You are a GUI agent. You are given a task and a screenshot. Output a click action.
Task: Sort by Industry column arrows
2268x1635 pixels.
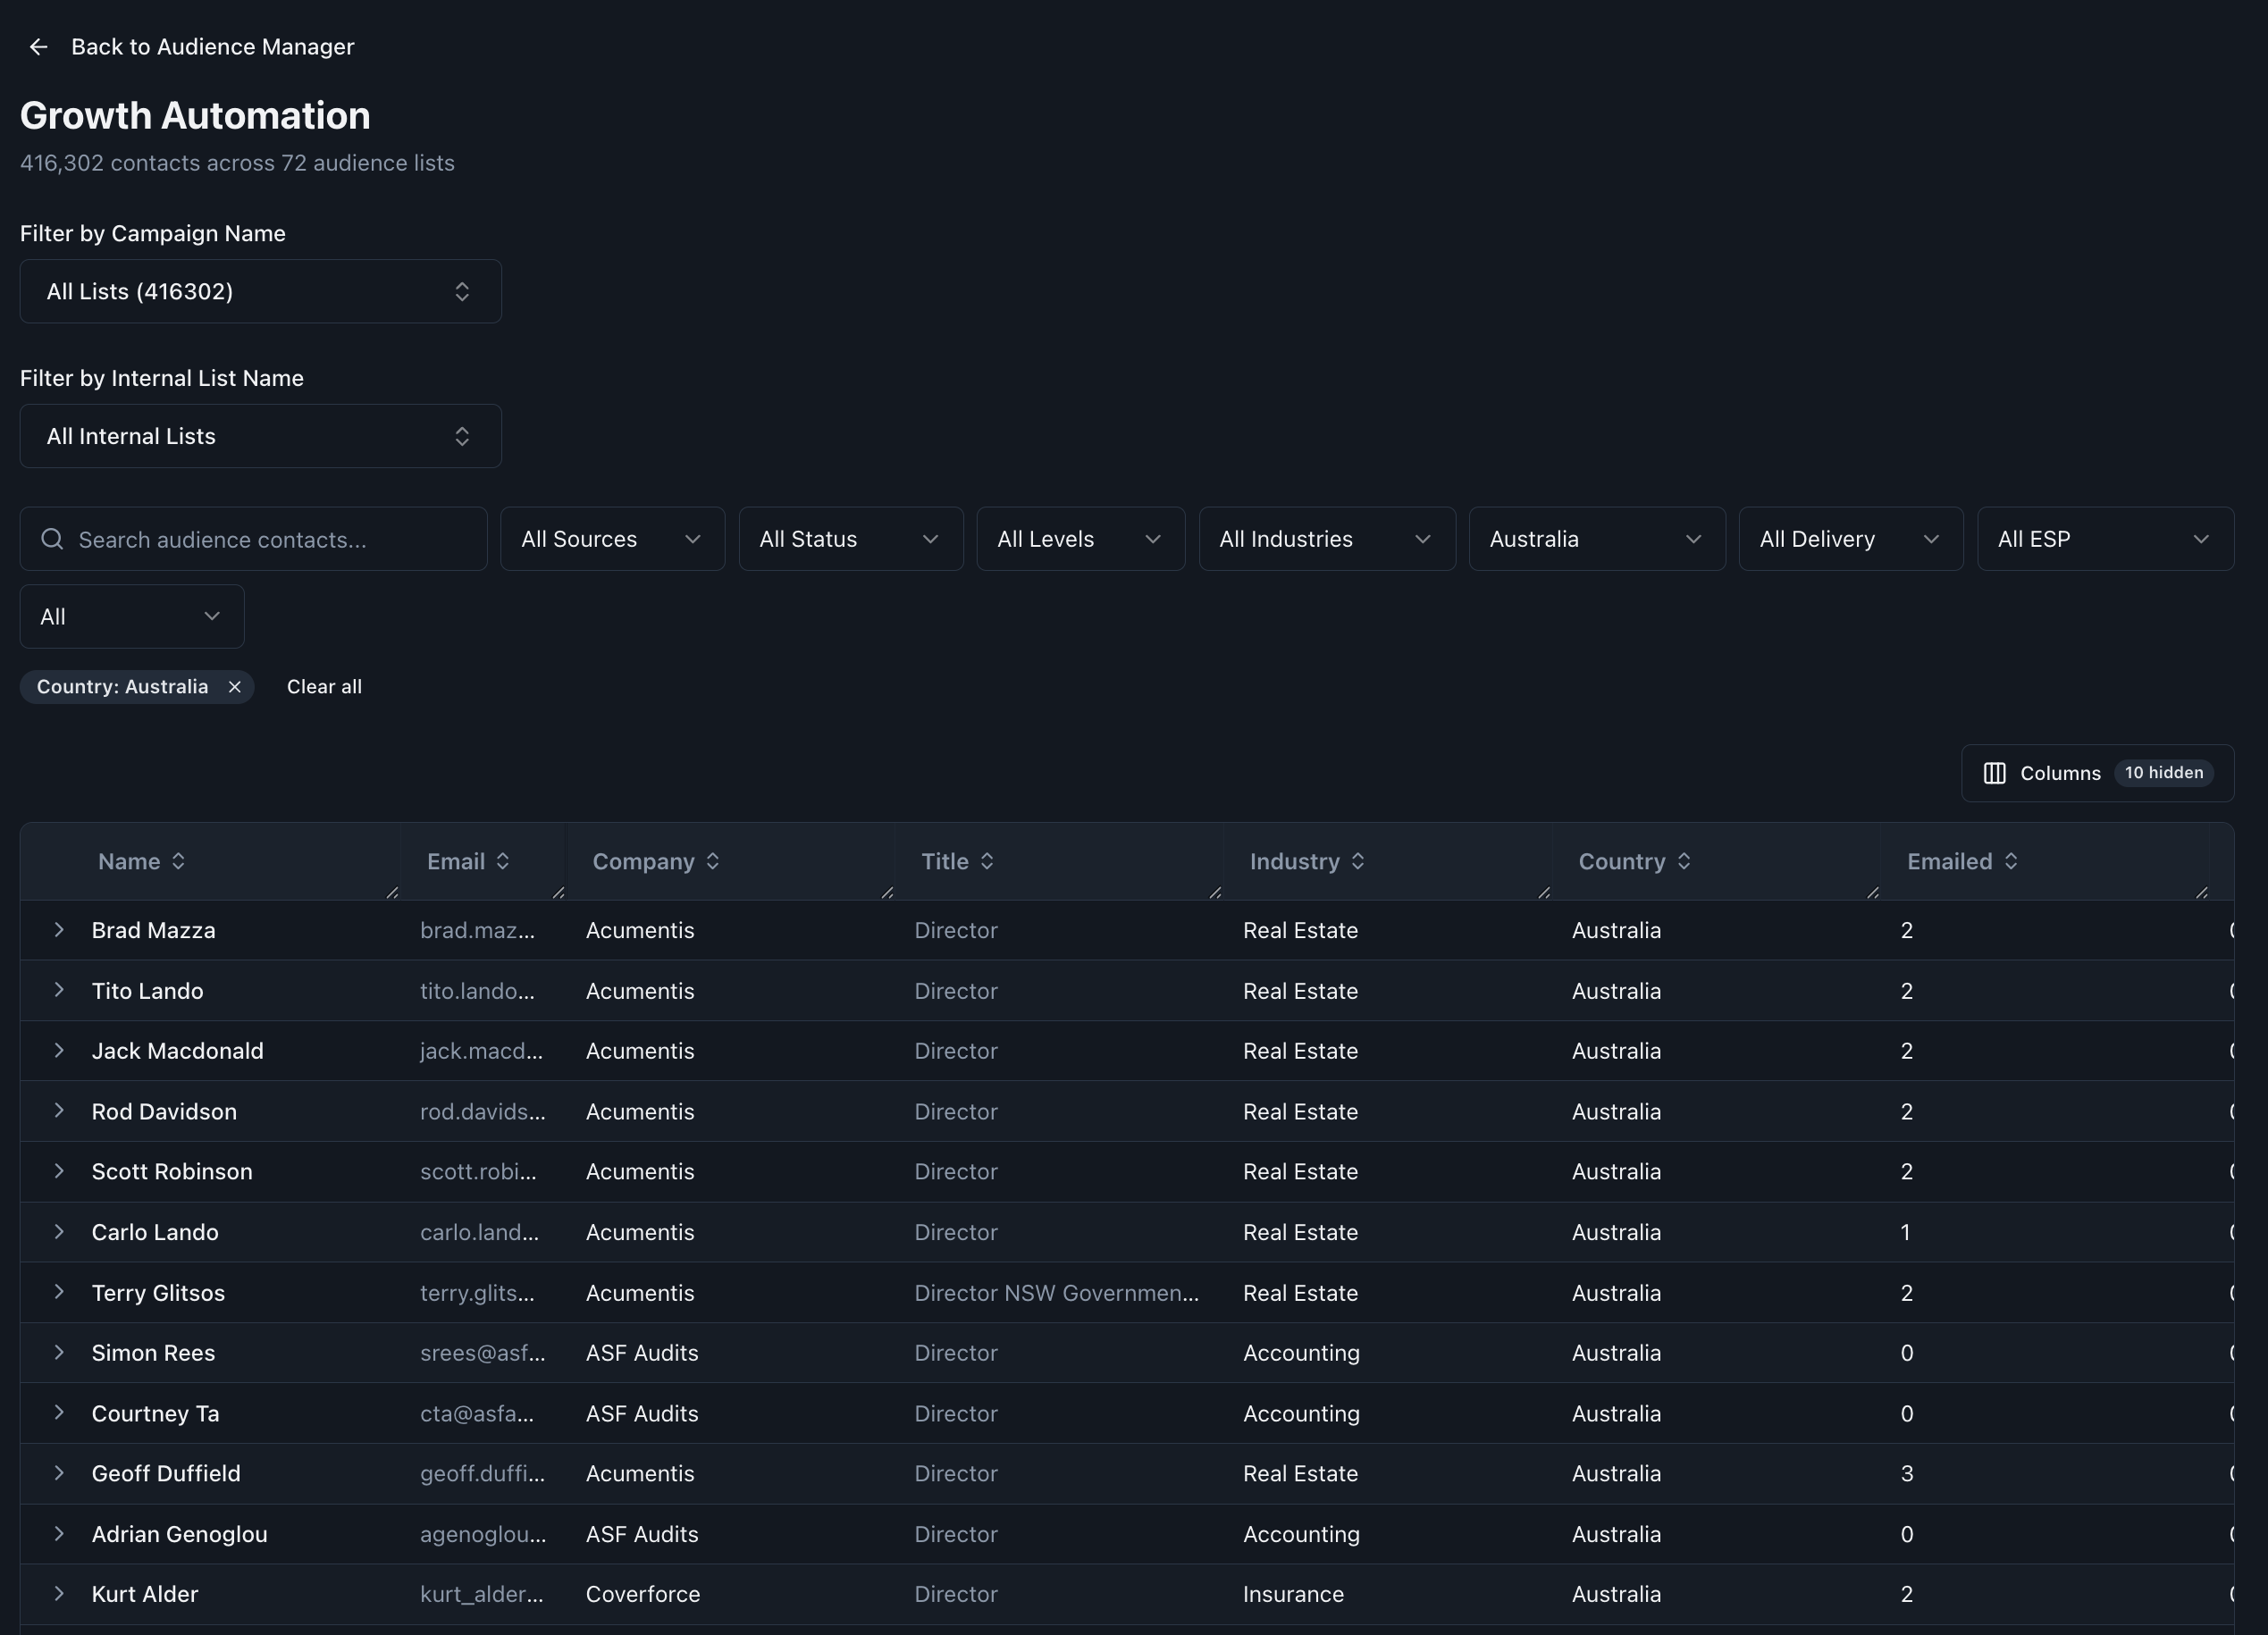pos(1358,861)
